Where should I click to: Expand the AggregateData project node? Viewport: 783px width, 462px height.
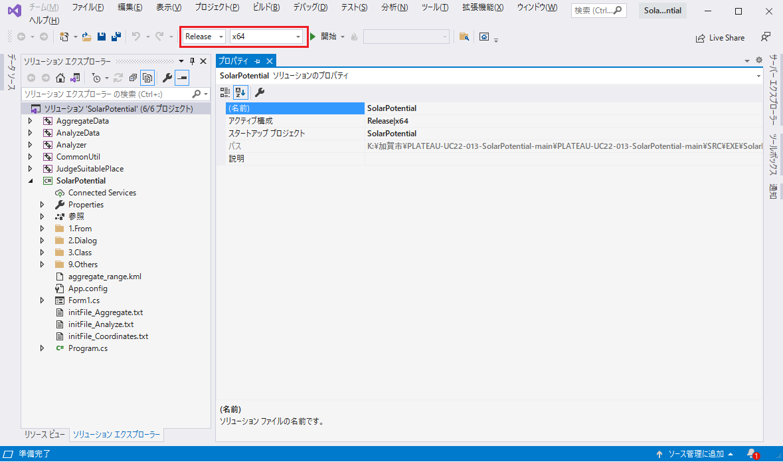click(30, 121)
